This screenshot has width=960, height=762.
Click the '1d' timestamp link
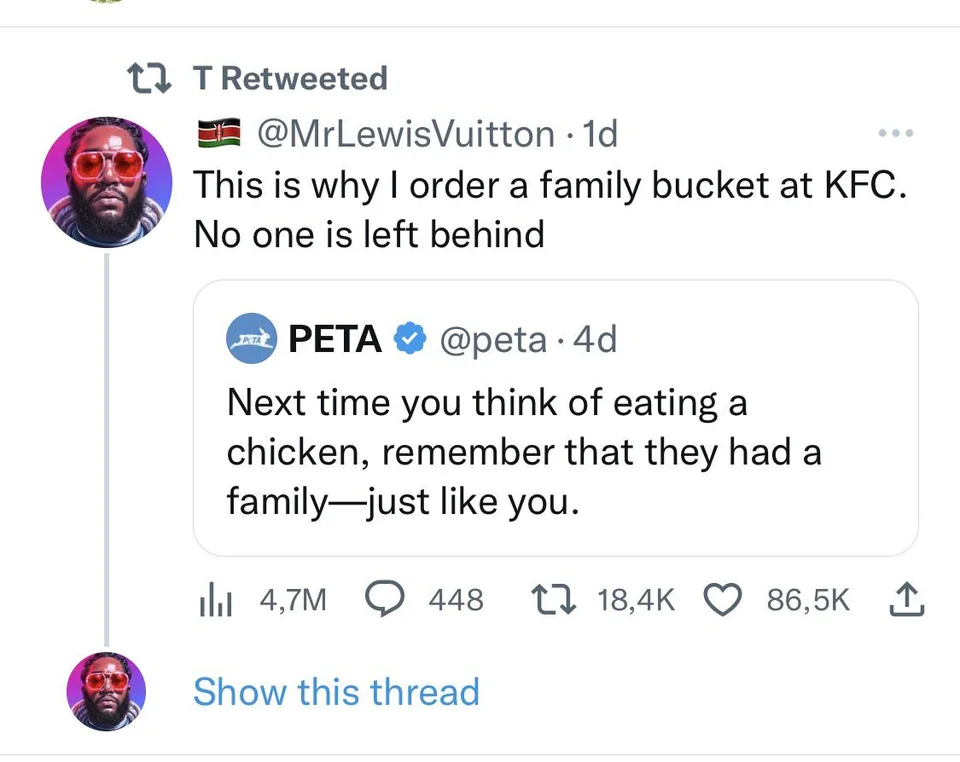coord(598,131)
